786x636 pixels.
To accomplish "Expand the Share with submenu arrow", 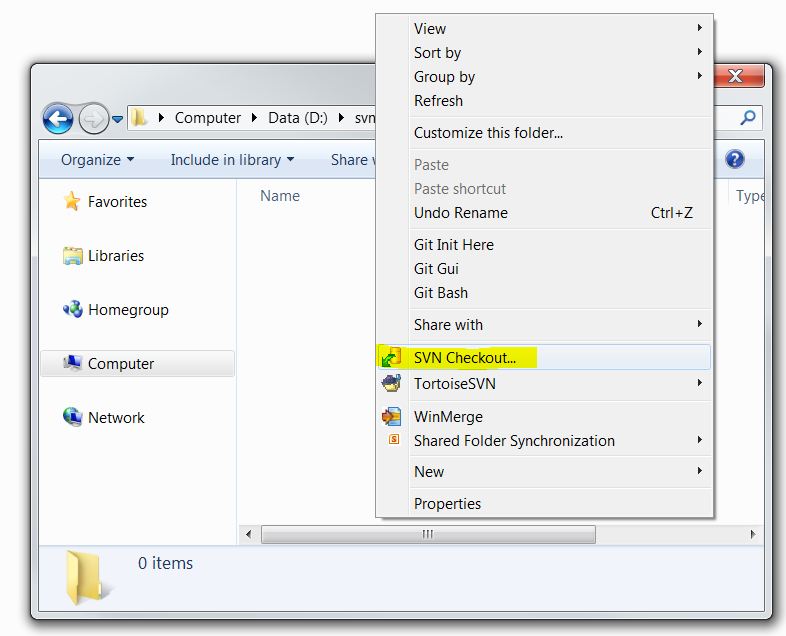I will (x=700, y=324).
